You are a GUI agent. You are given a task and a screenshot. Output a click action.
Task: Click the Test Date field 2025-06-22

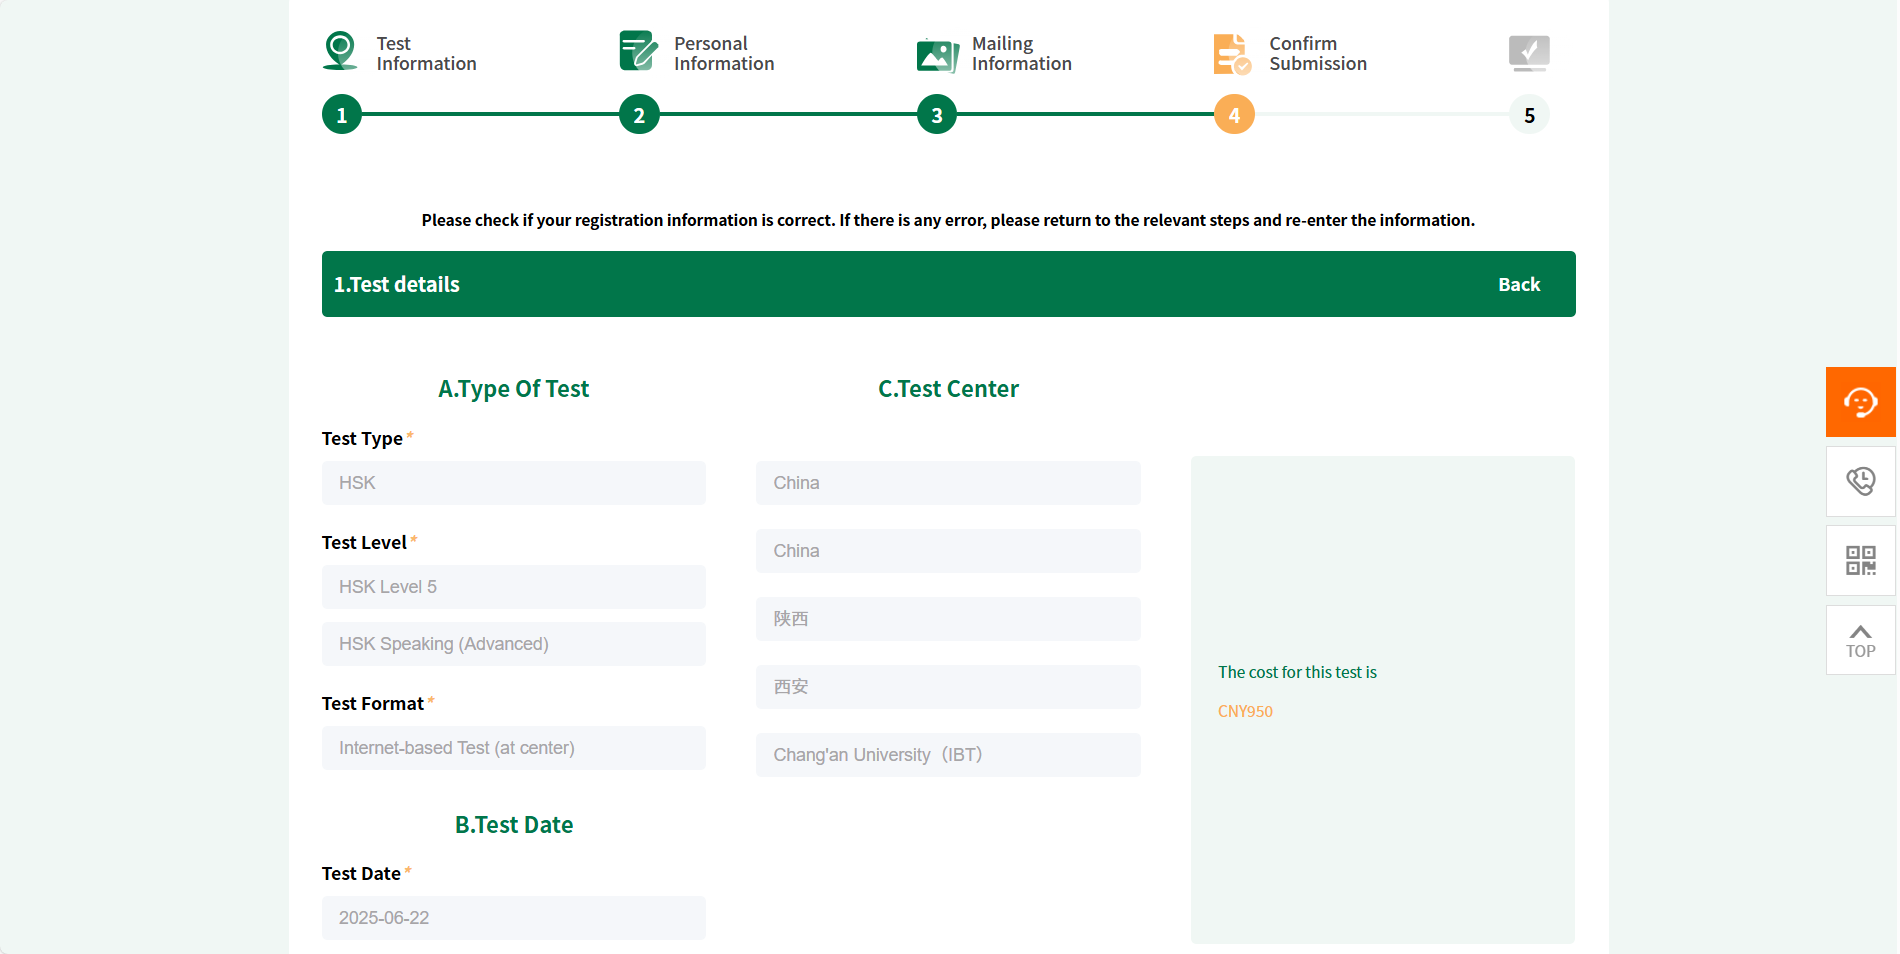tap(513, 918)
